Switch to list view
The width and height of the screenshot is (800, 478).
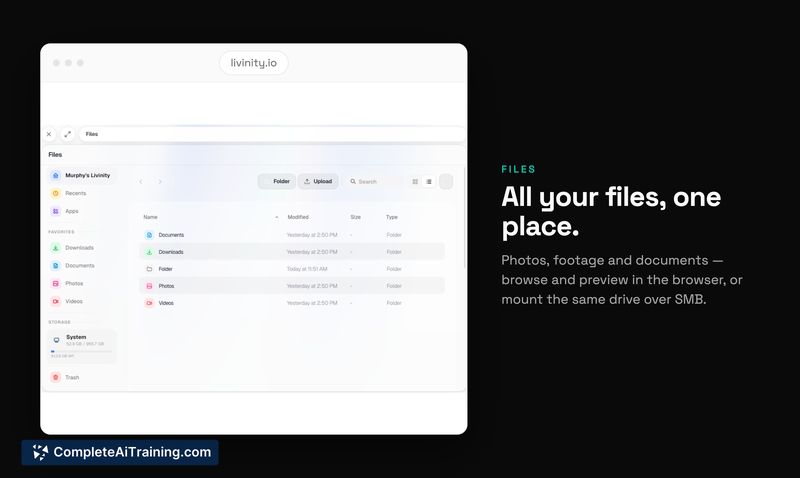[x=429, y=182]
